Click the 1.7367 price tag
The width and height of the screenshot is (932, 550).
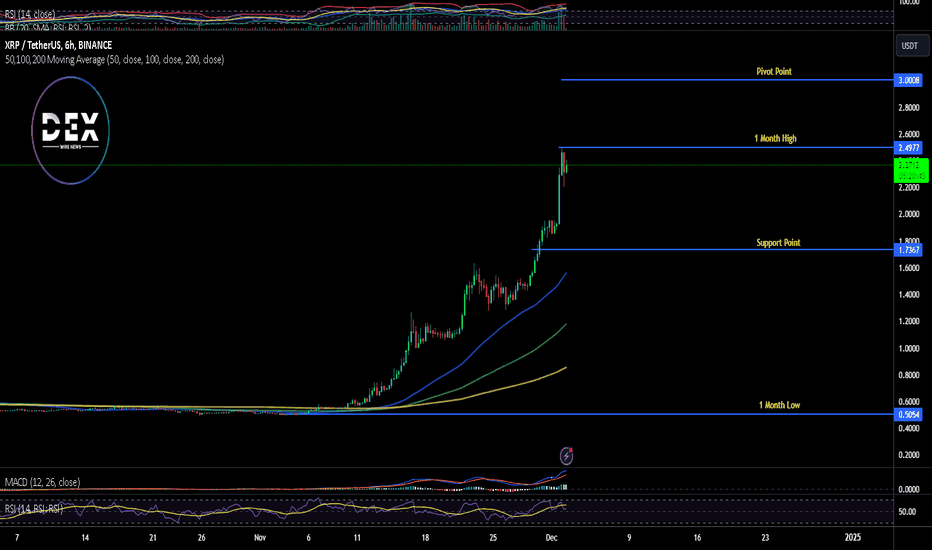(x=908, y=250)
